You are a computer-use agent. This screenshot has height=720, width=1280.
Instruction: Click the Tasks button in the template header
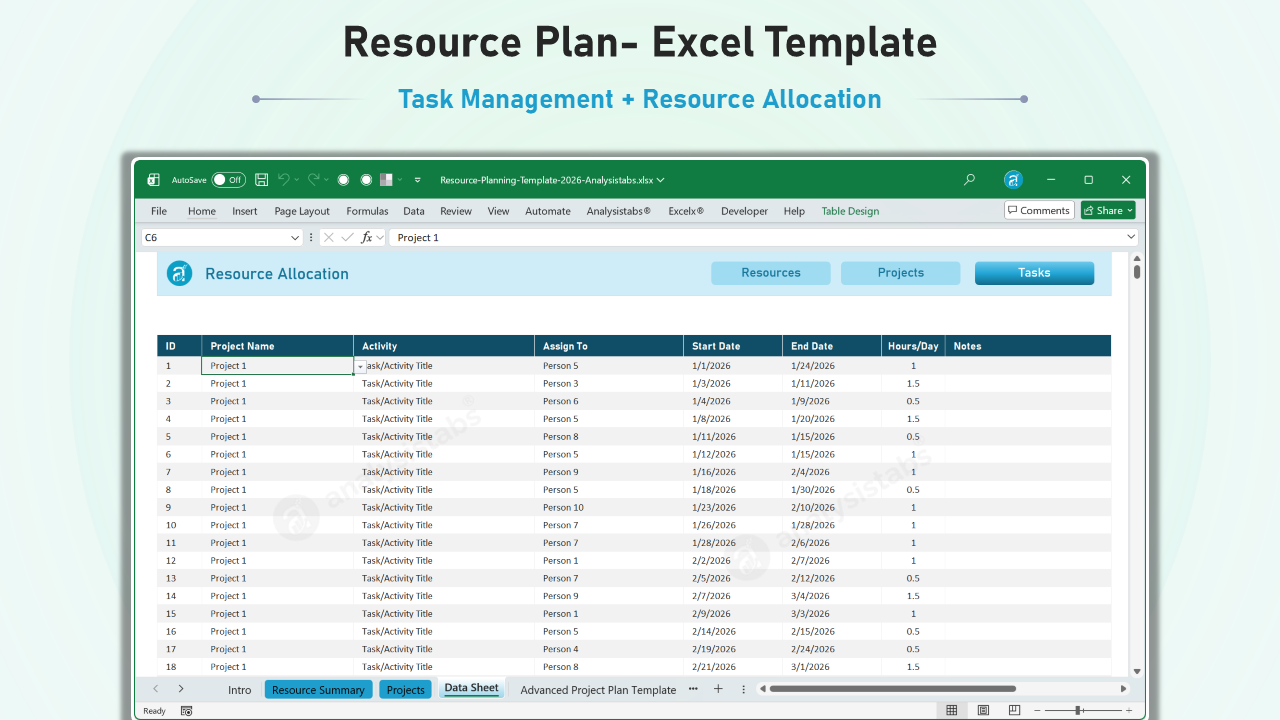click(1034, 272)
